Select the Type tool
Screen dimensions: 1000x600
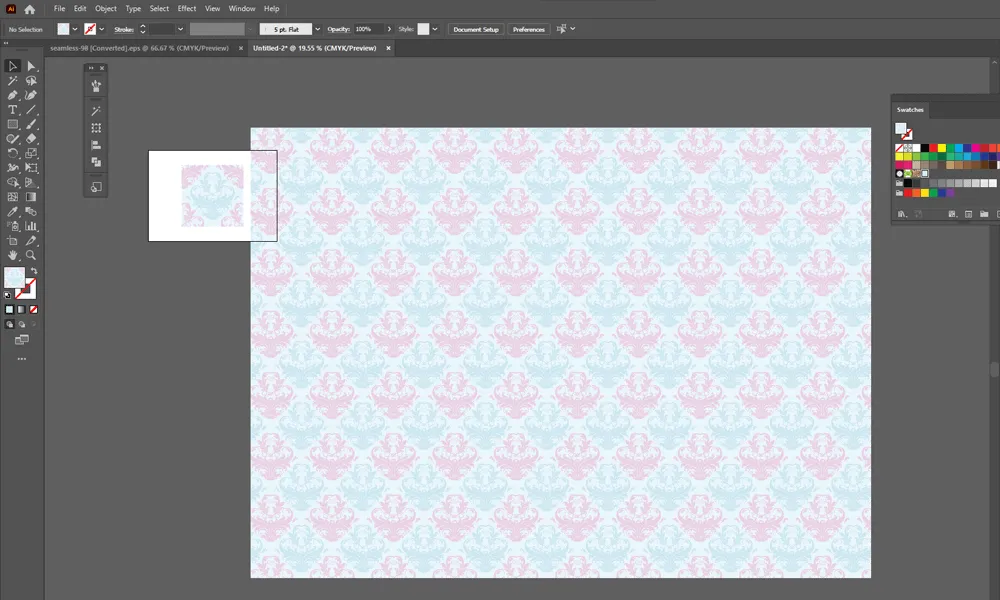point(12,110)
